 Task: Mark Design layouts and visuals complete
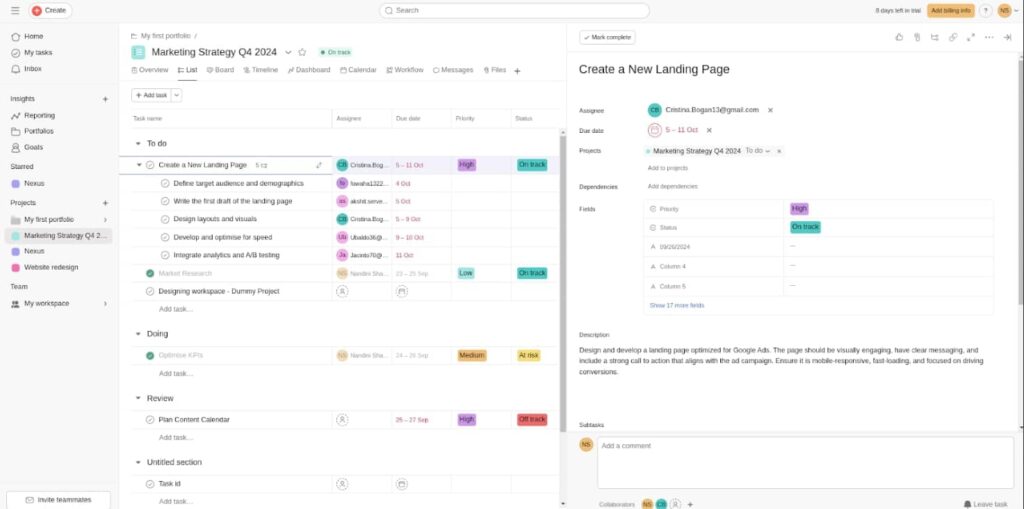[x=165, y=220]
